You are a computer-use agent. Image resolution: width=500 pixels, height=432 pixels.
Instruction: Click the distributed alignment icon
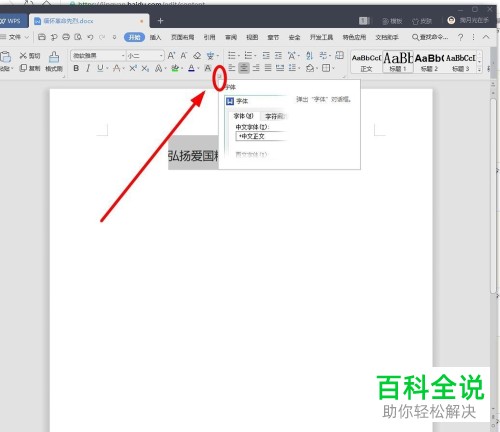point(280,68)
